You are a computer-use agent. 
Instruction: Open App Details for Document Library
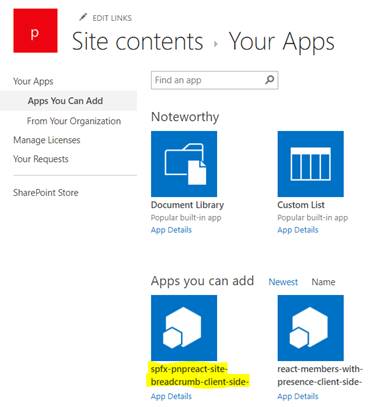(x=171, y=230)
